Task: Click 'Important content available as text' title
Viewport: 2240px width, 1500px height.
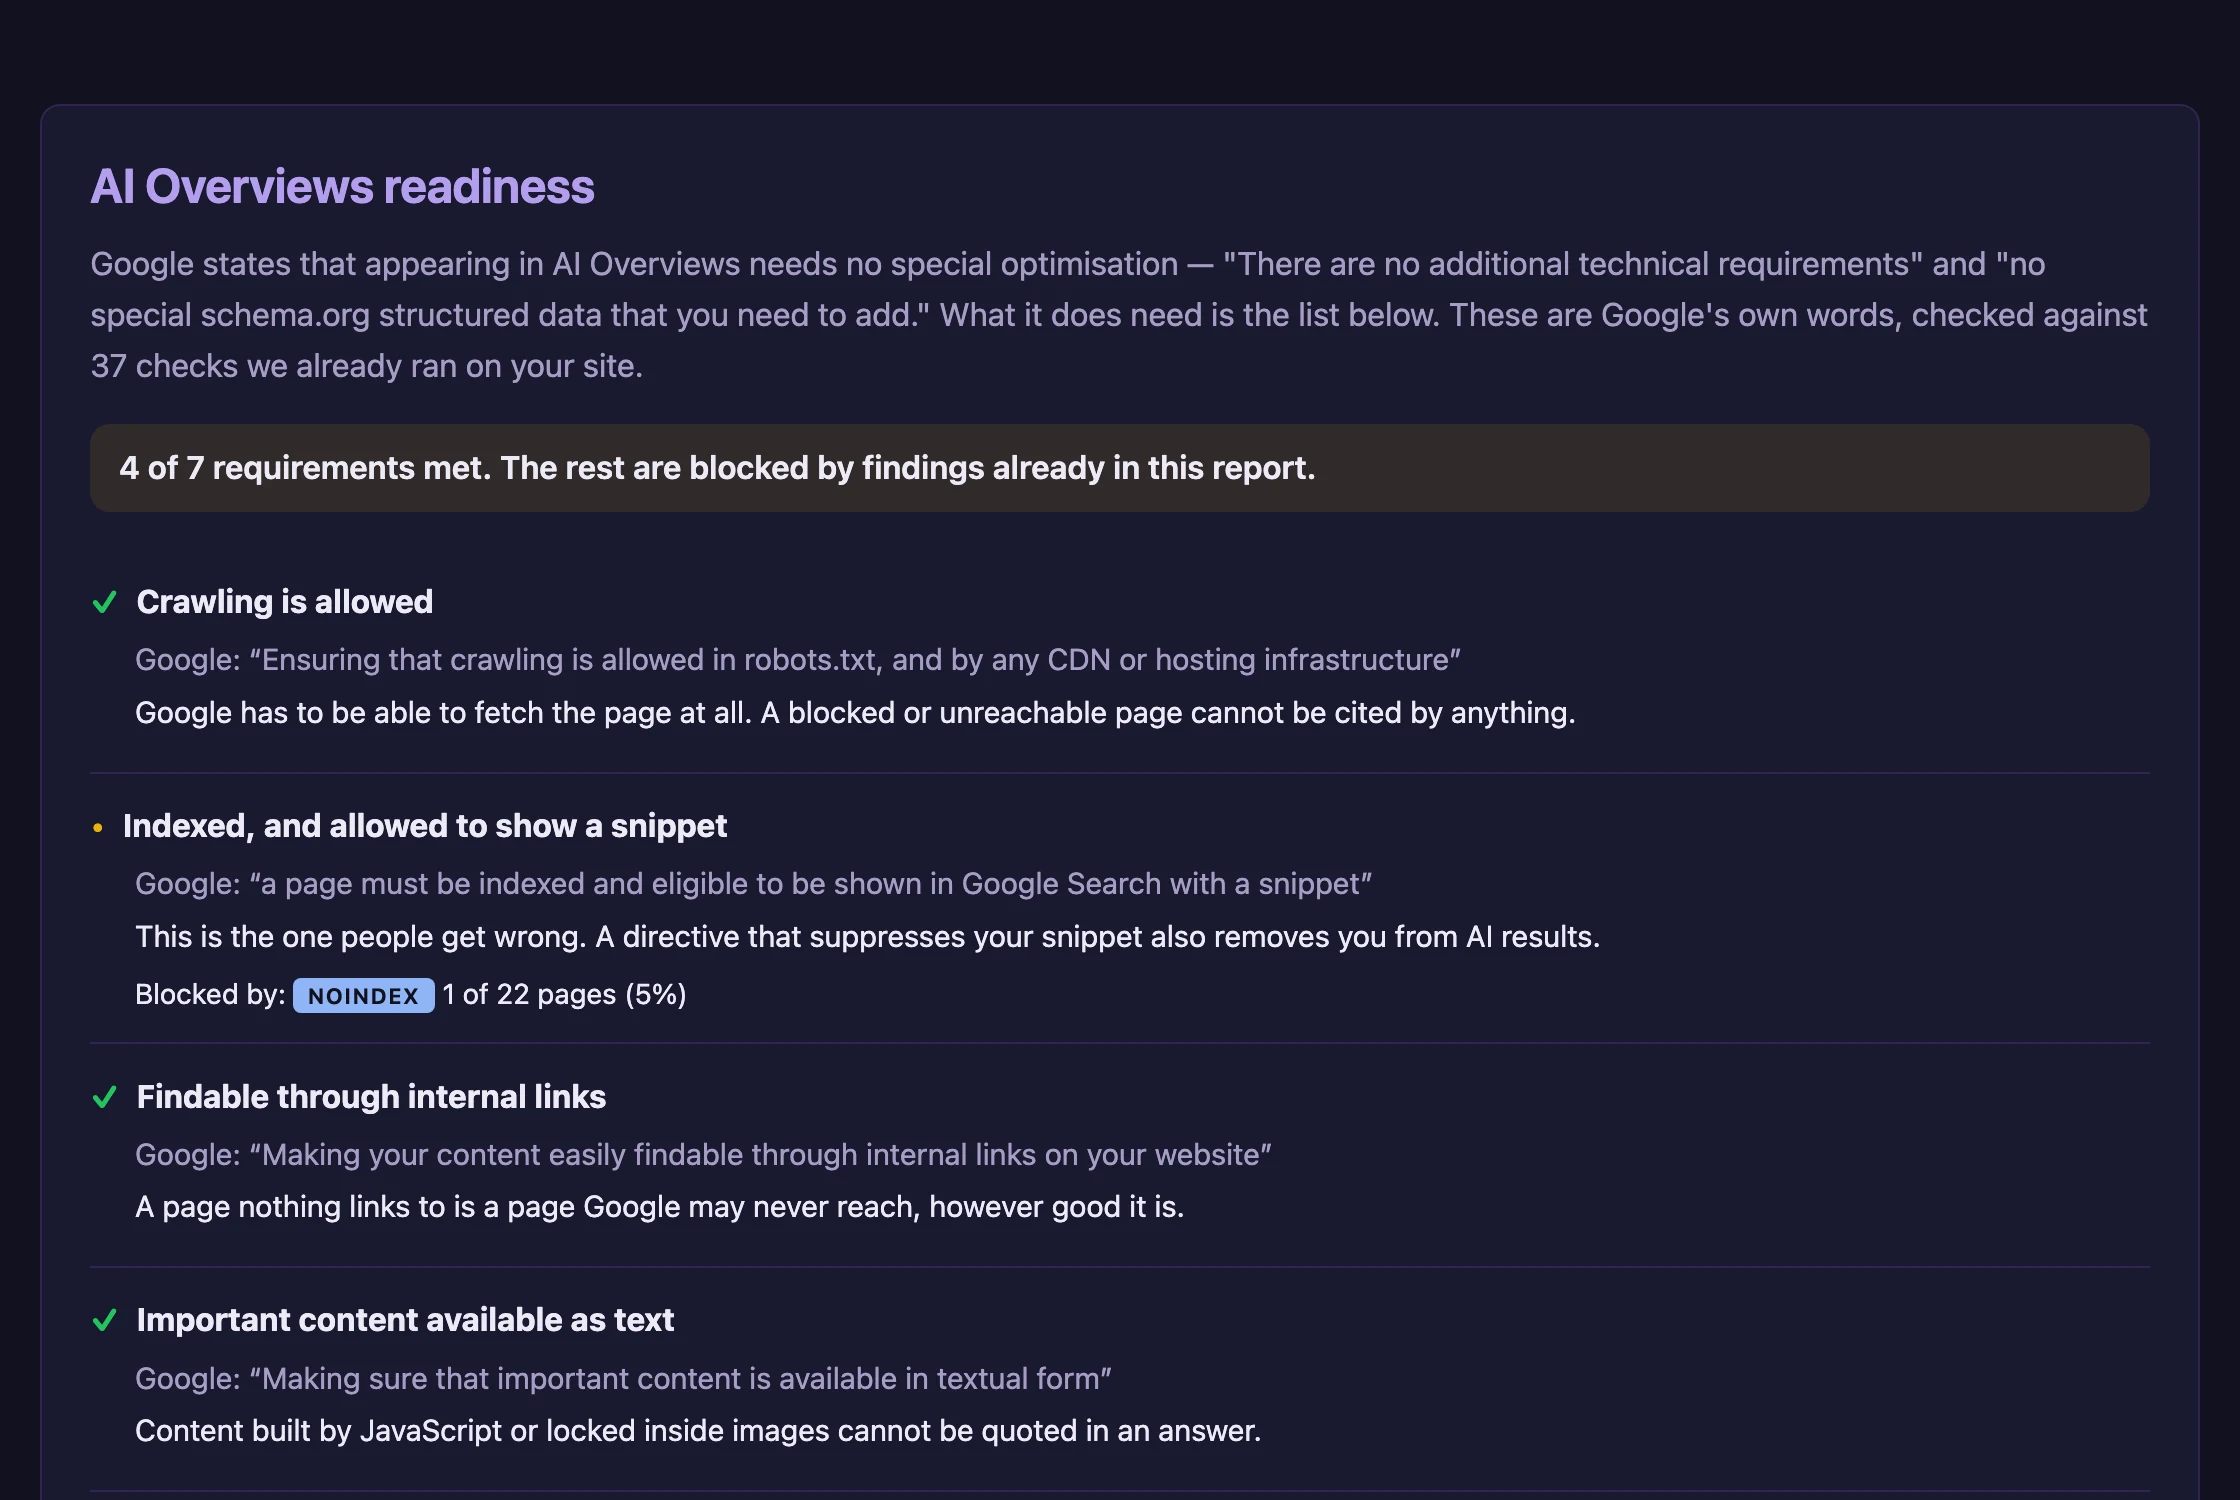Action: 405,1320
